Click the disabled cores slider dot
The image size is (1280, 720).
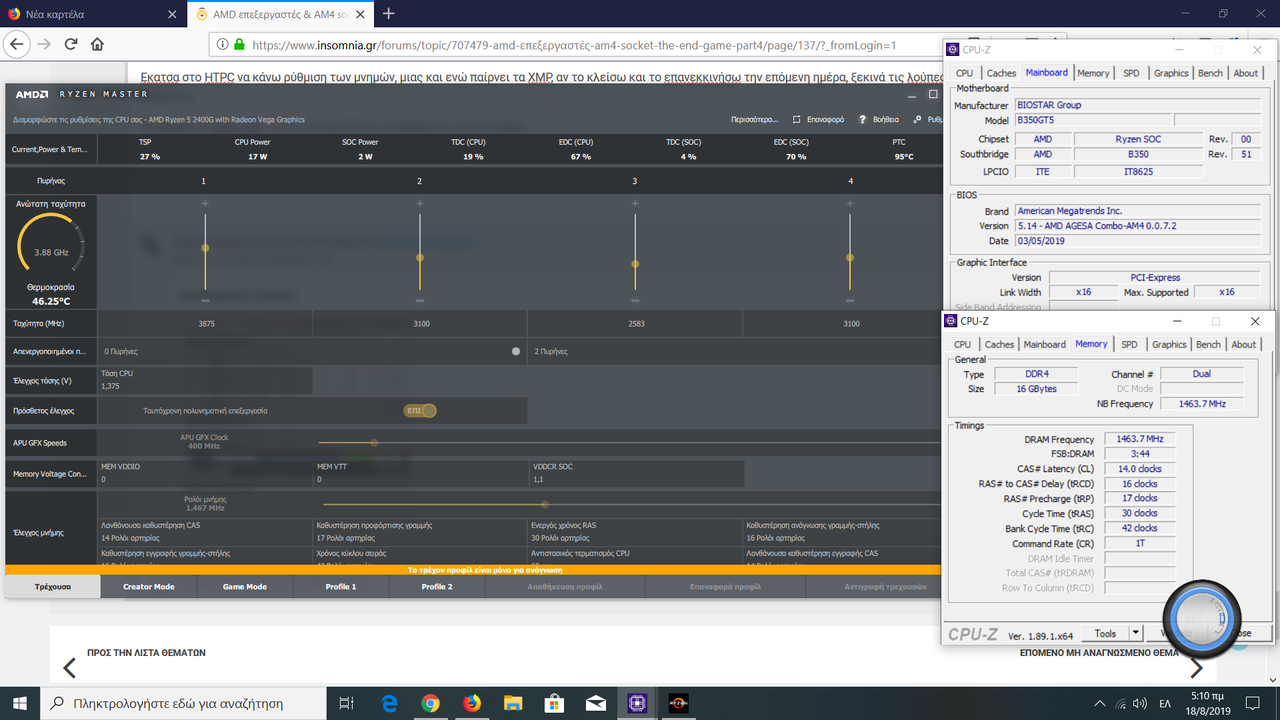click(x=516, y=352)
